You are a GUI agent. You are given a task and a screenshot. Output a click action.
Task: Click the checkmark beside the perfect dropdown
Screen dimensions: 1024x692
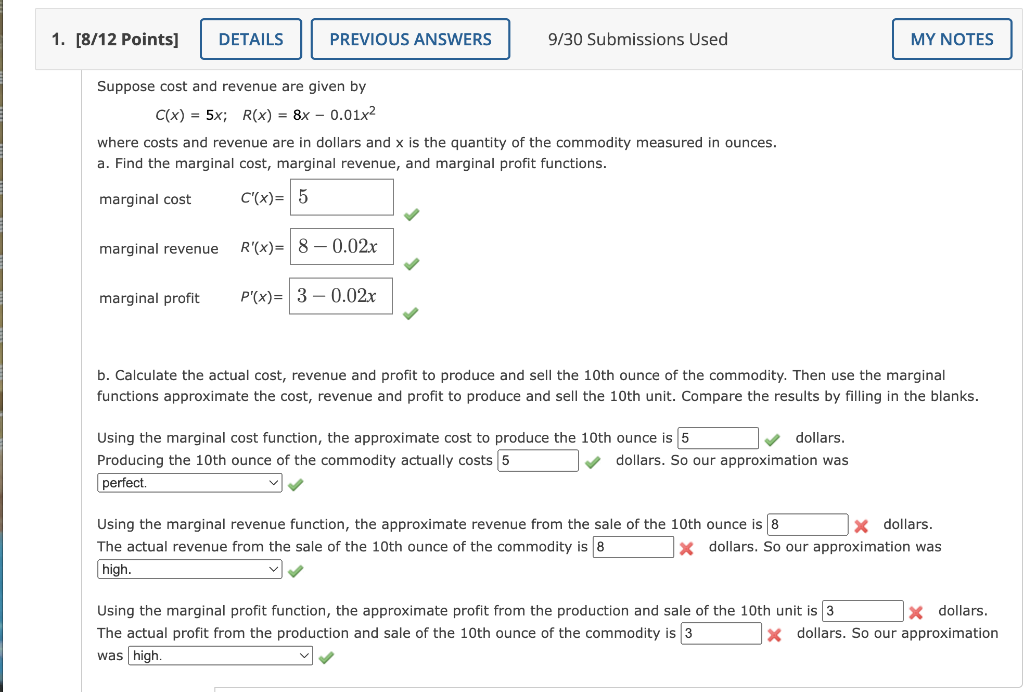(x=295, y=483)
